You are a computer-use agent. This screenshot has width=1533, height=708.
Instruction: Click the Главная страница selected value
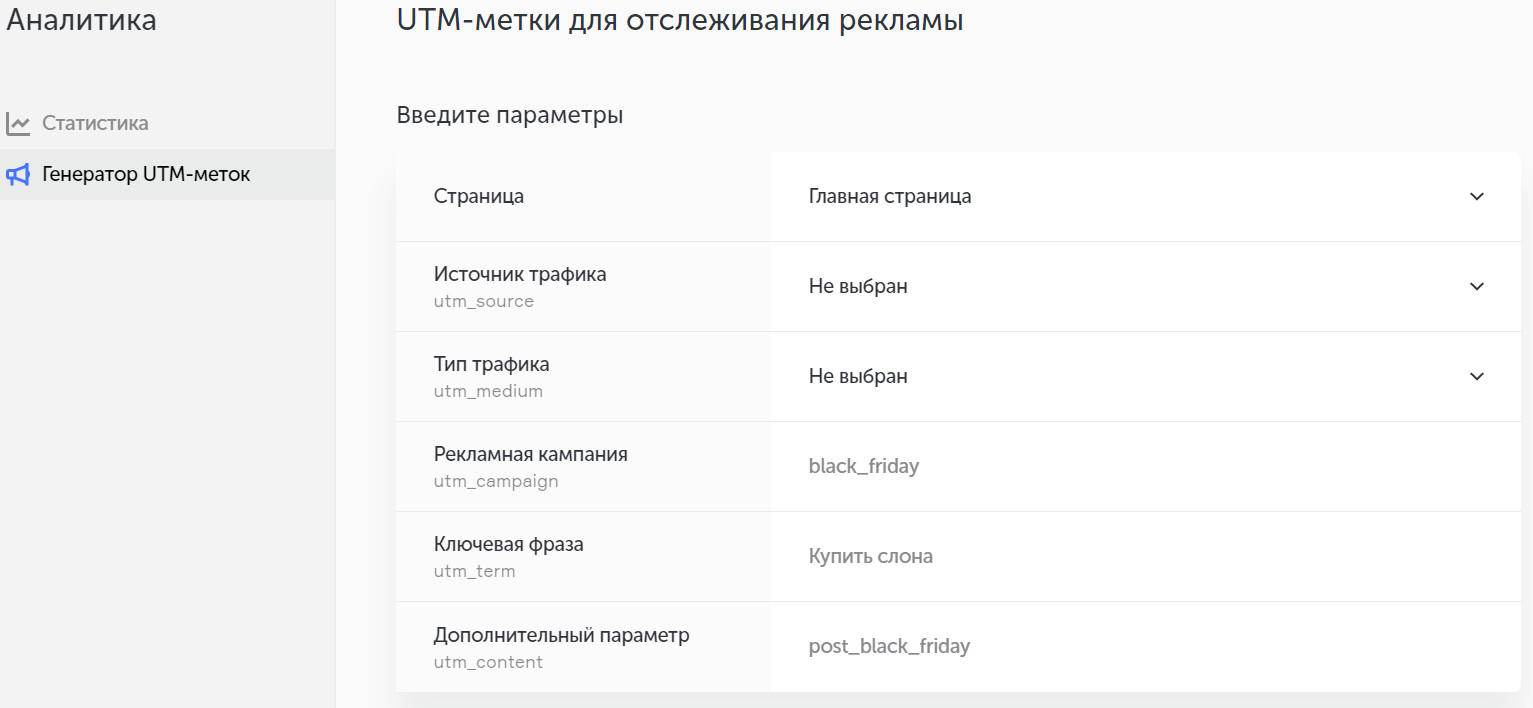890,197
